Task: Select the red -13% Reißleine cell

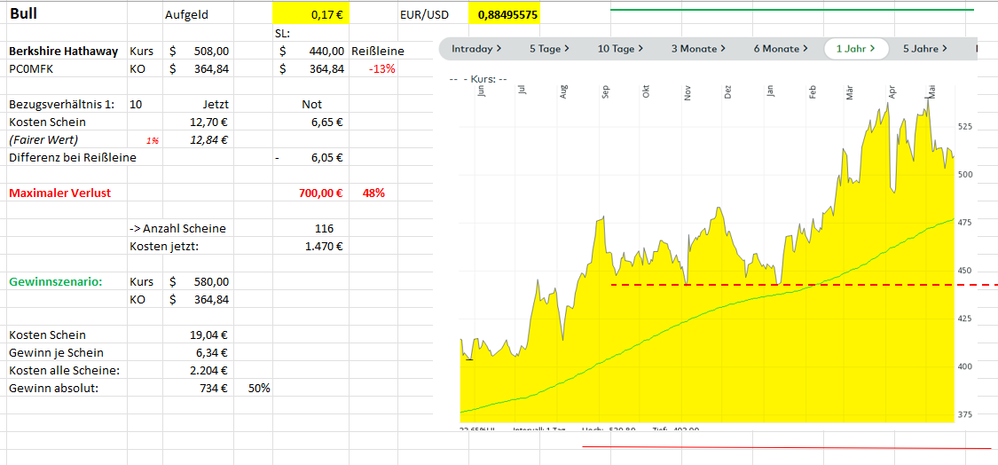Action: coord(378,69)
